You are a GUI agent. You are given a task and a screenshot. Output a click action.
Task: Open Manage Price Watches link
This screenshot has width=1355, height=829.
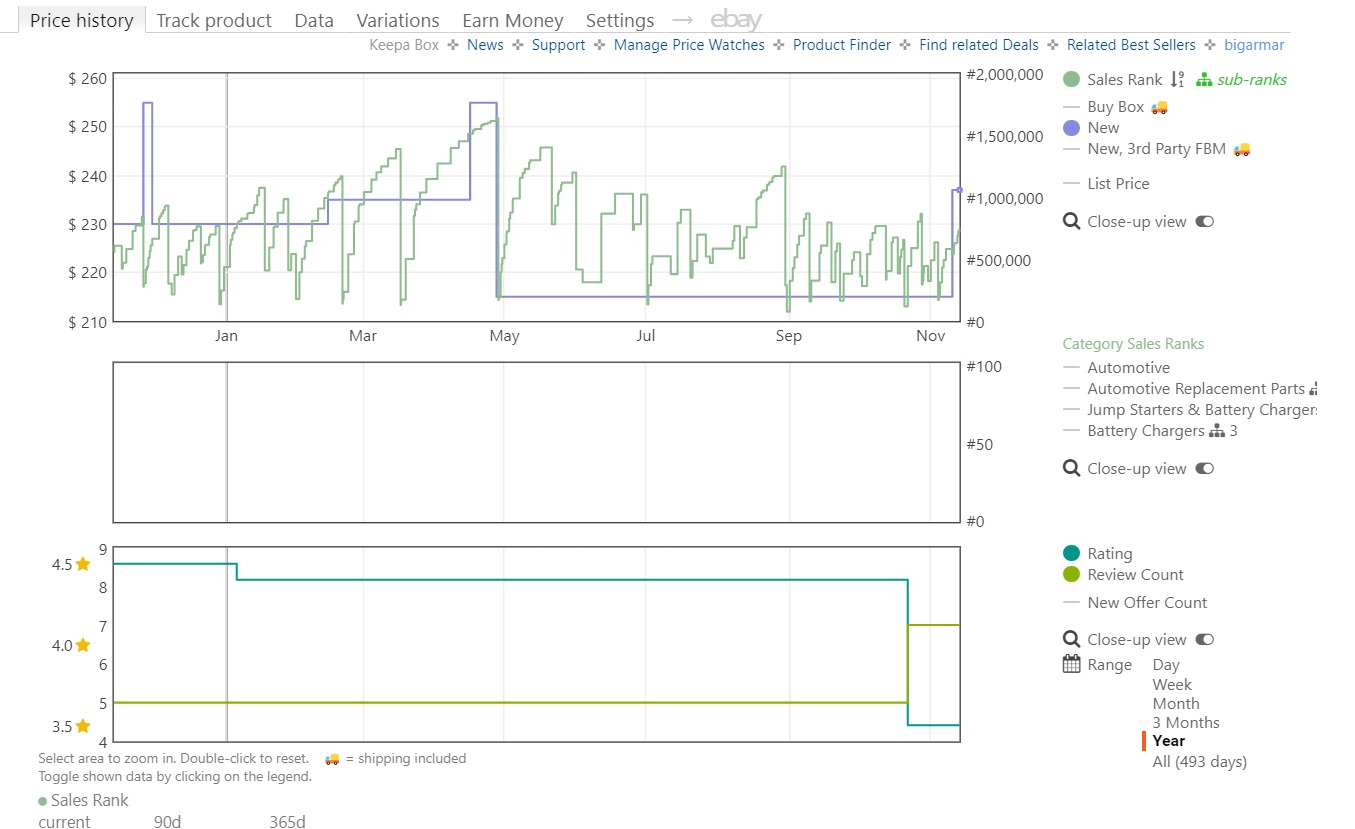689,45
